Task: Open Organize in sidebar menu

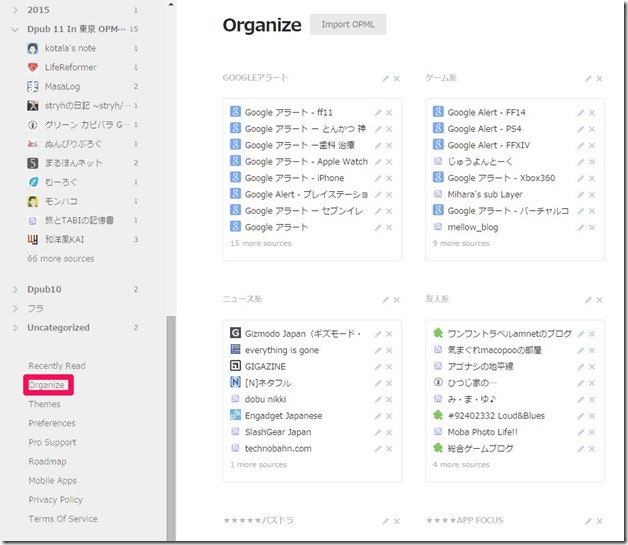Action: [x=46, y=385]
